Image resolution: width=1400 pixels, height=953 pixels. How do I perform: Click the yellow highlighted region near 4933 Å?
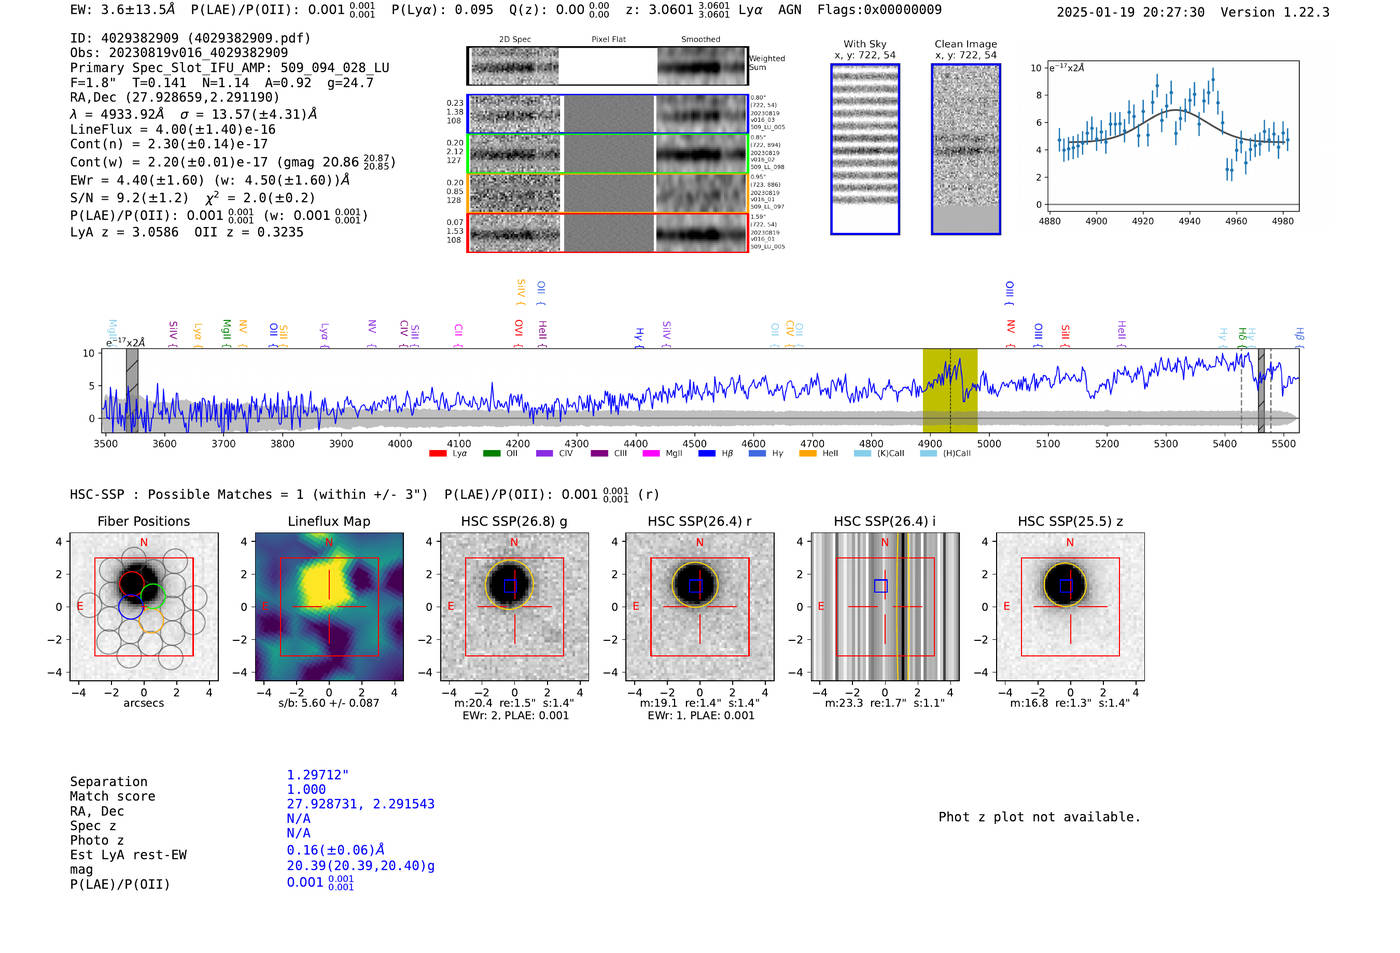950,390
